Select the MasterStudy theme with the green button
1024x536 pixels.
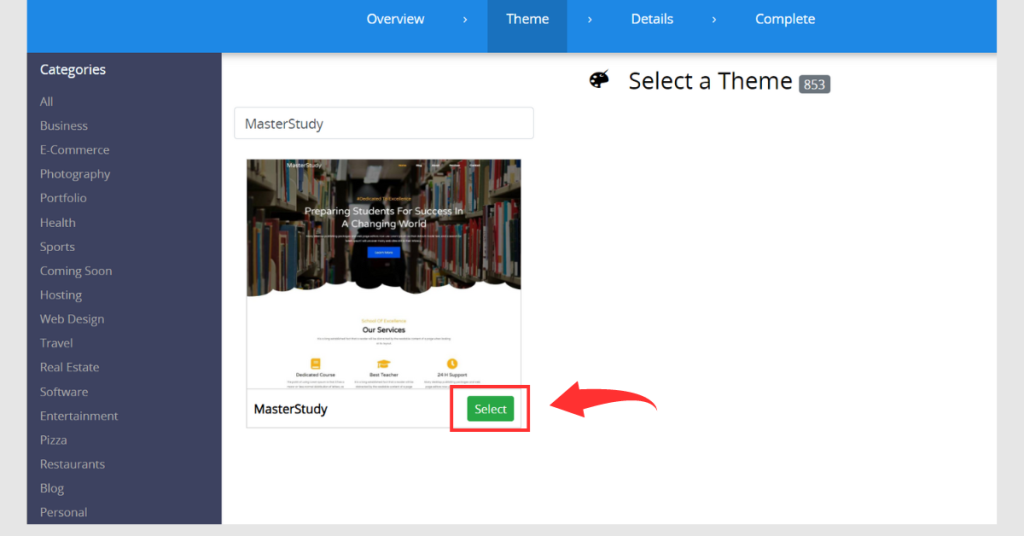click(490, 409)
